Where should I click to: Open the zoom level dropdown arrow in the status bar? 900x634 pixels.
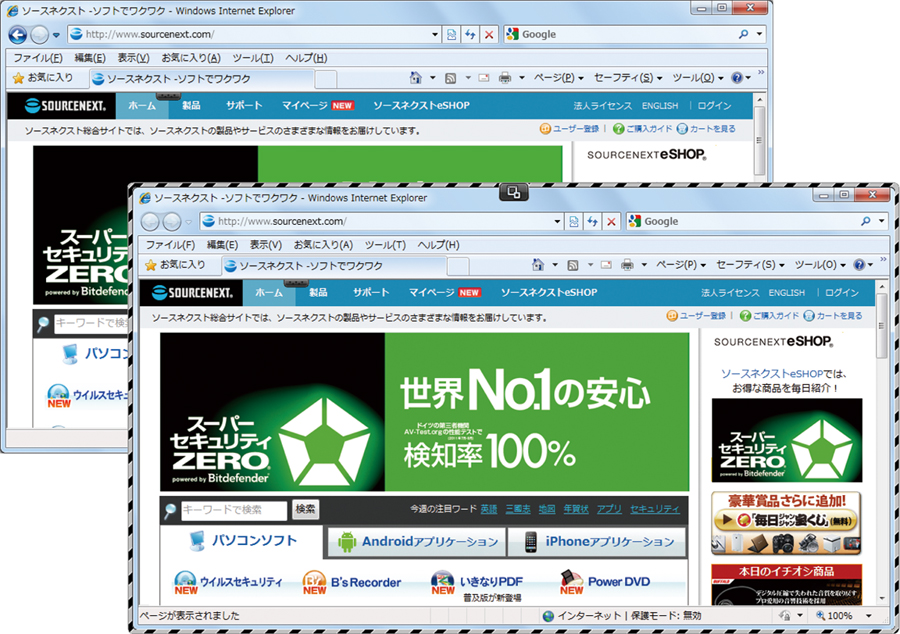(869, 616)
